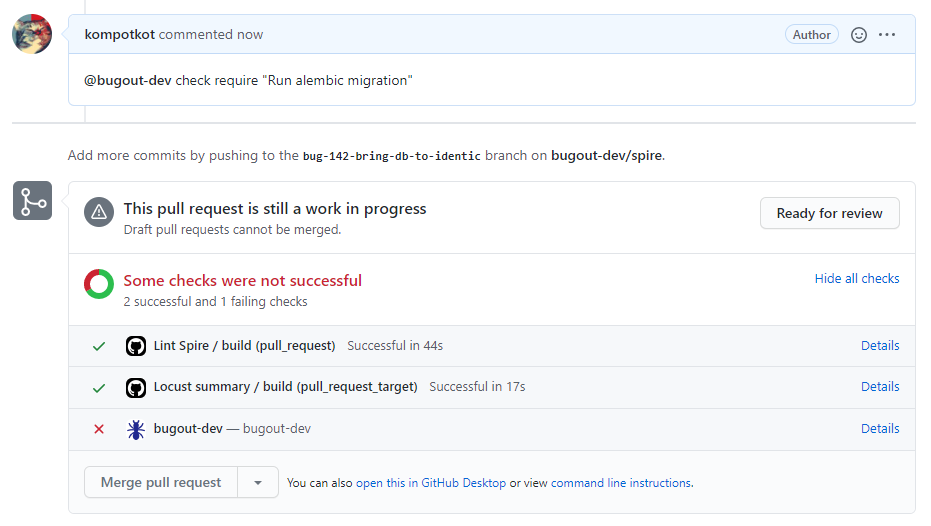Click 'Successful in 44s' status text
Image resolution: width=931 pixels, height=526 pixels.
coord(395,346)
